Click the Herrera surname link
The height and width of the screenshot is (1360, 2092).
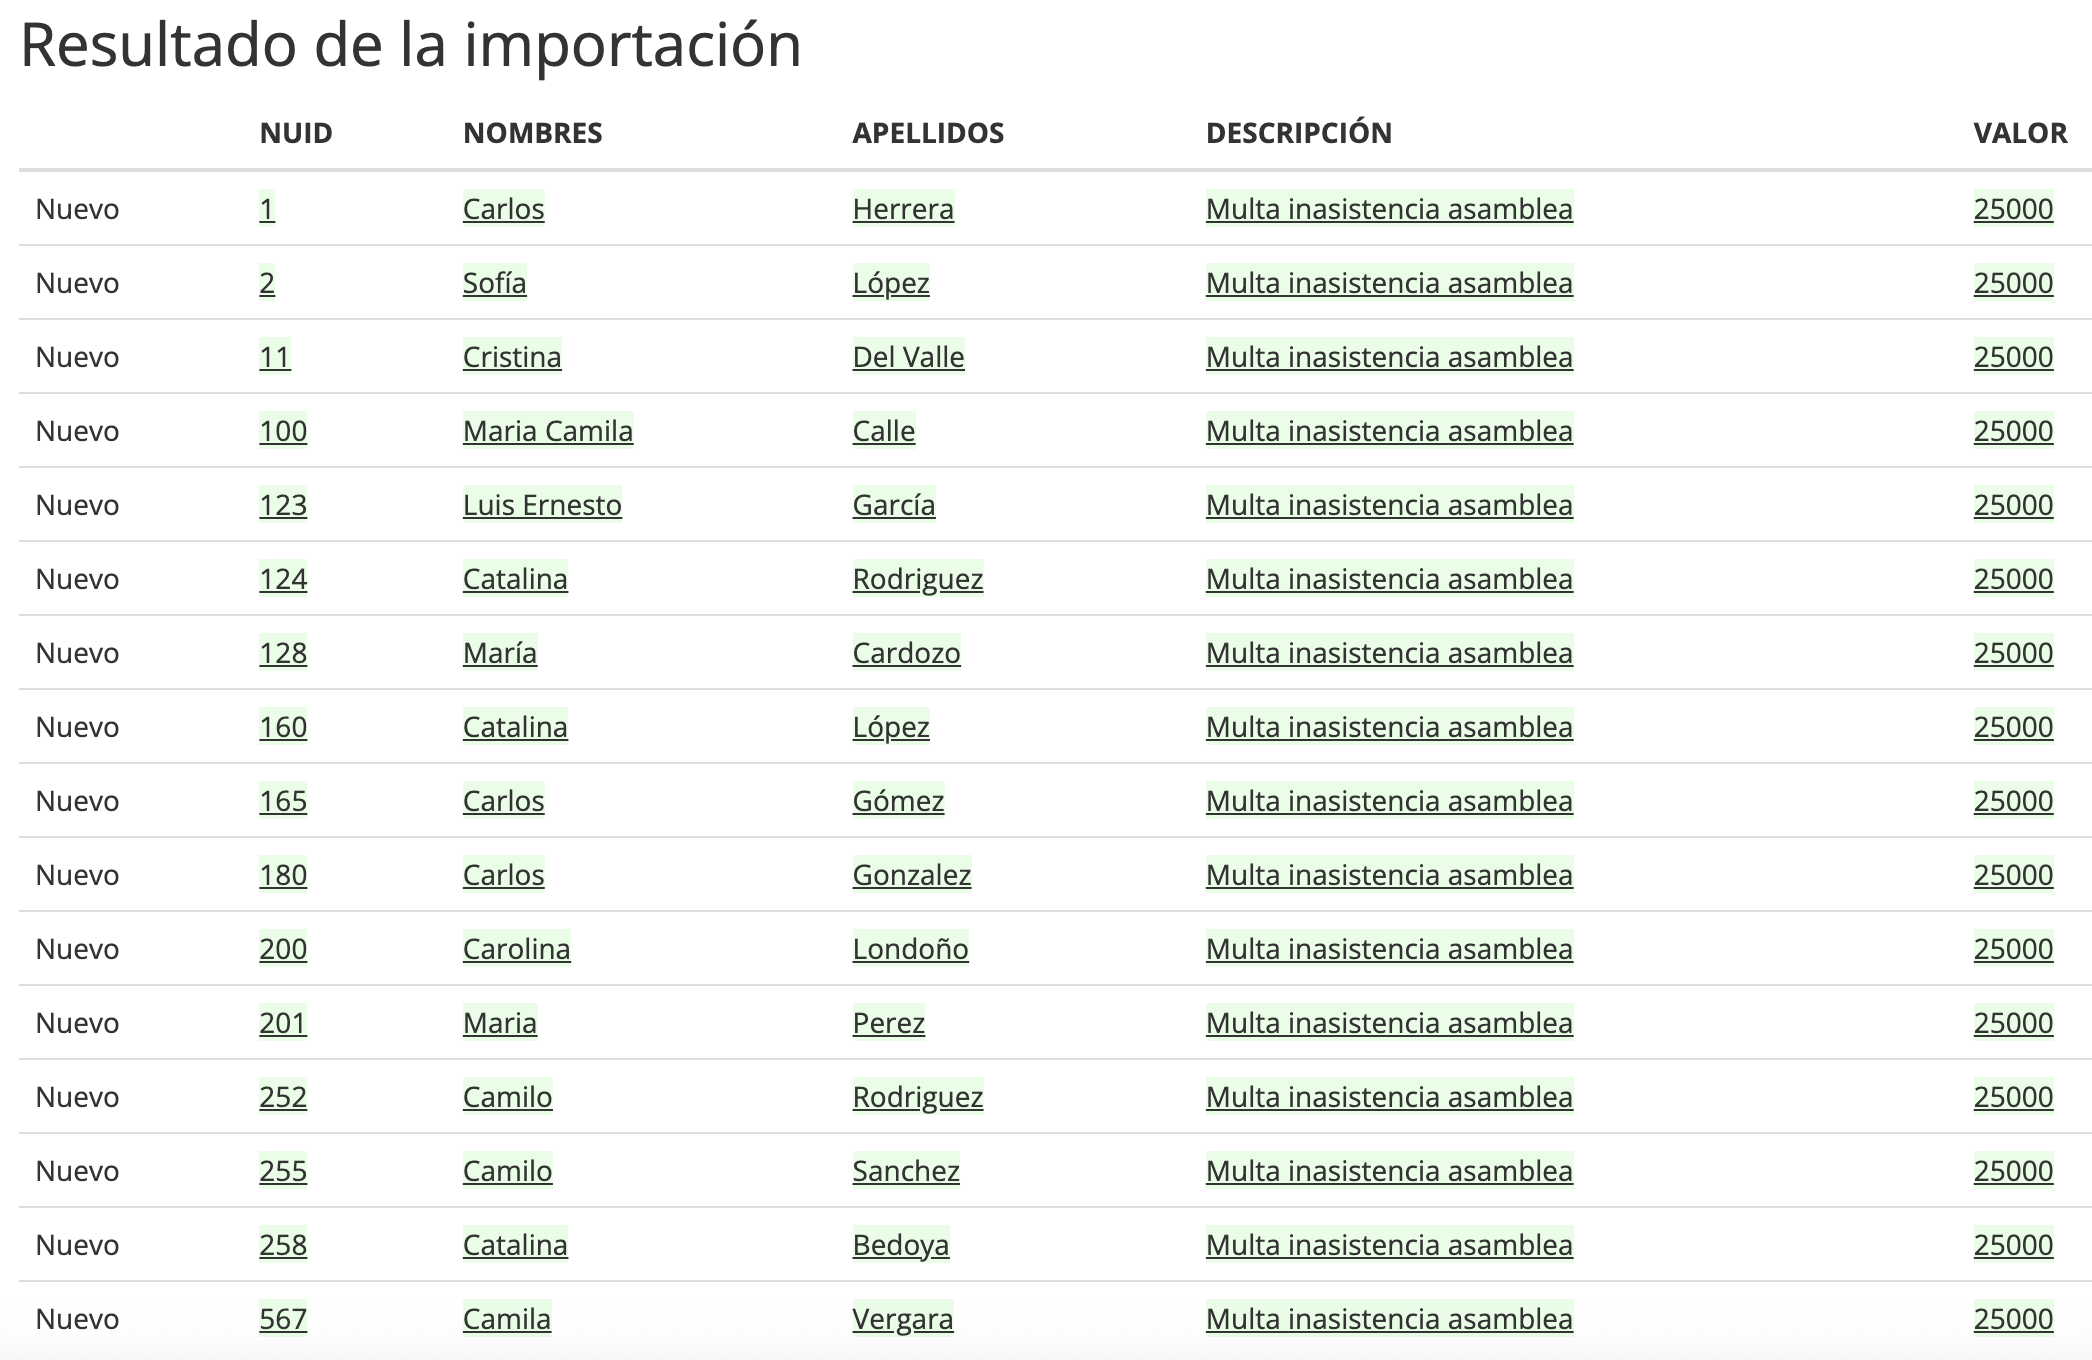pyautogui.click(x=902, y=209)
